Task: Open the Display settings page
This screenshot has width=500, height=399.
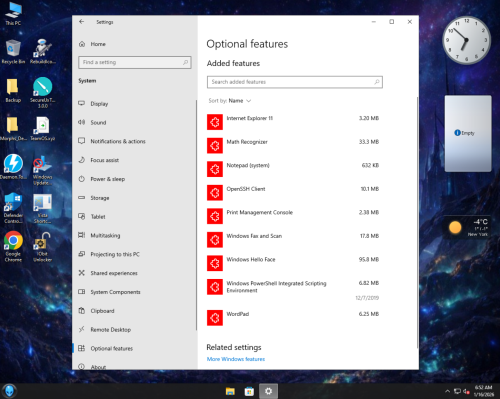Action: click(99, 104)
